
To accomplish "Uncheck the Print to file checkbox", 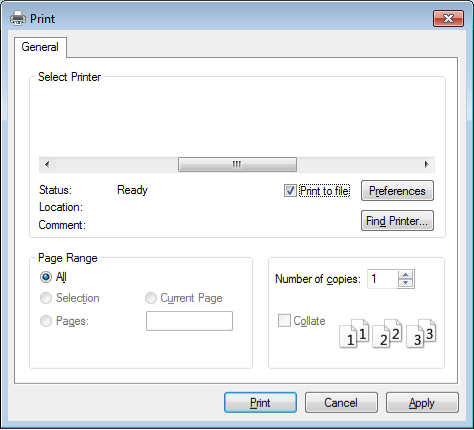I will coord(290,191).
